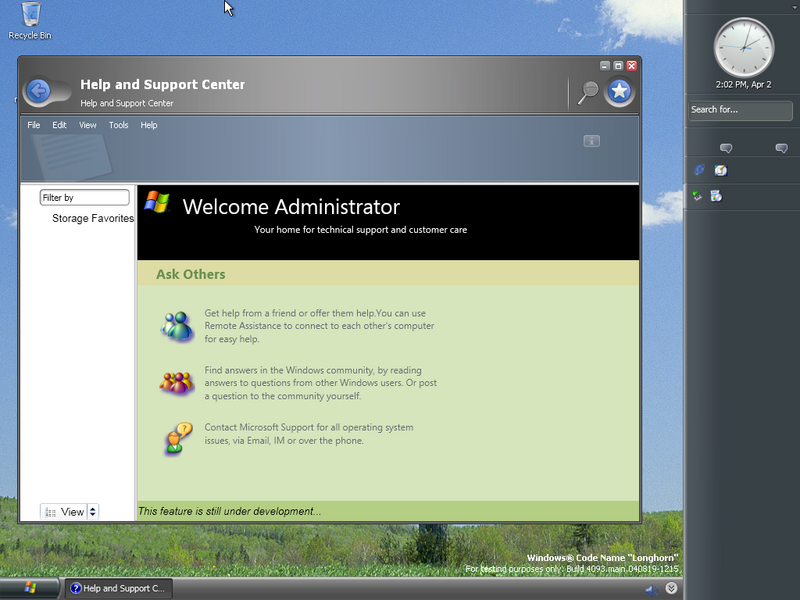
Task: Click the date text 2:02 PM, Apr 2
Action: pos(743,85)
